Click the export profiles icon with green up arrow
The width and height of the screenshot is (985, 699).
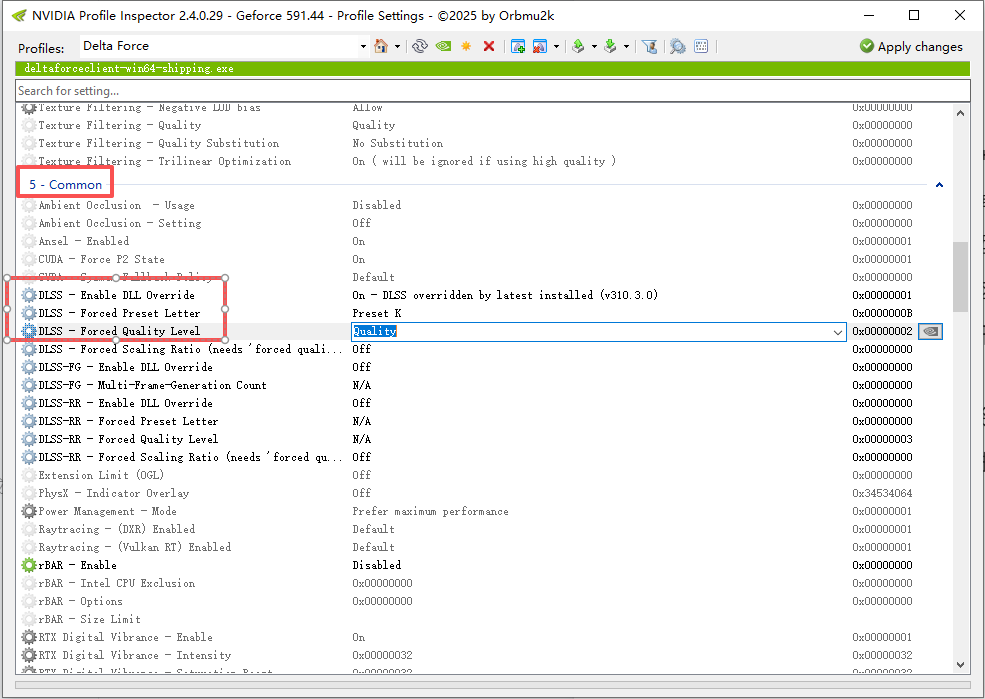[x=578, y=46]
